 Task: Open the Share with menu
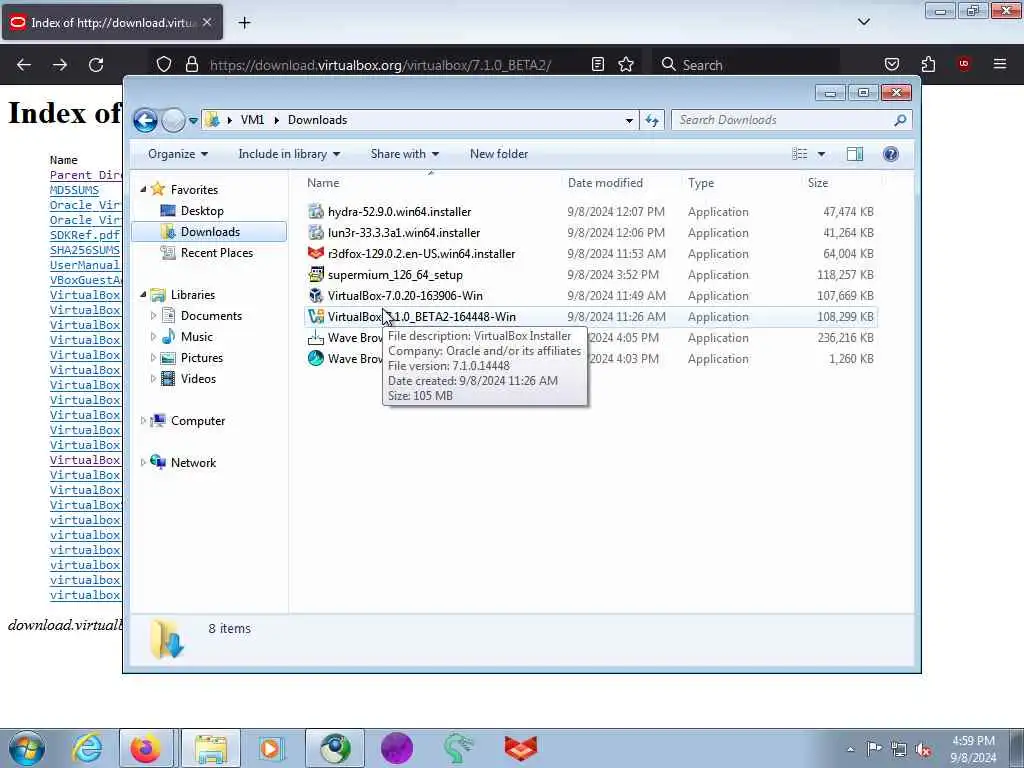point(405,154)
